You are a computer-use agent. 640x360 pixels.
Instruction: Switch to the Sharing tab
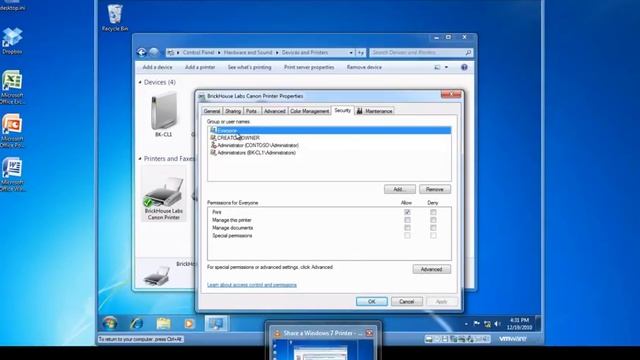(x=233, y=111)
